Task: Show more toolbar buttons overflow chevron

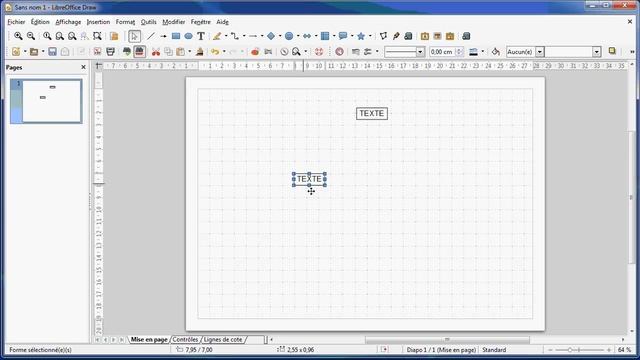Action: (632, 52)
